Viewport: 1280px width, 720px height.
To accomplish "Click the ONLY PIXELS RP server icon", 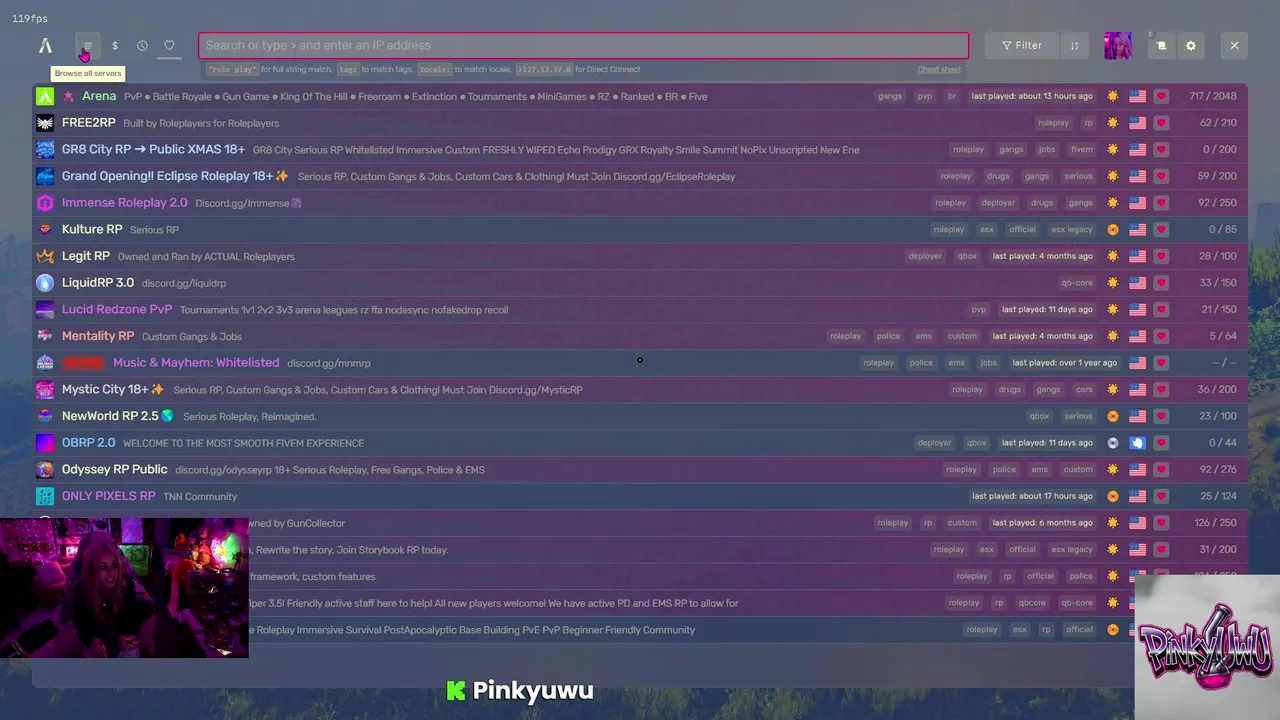I will coord(45,496).
